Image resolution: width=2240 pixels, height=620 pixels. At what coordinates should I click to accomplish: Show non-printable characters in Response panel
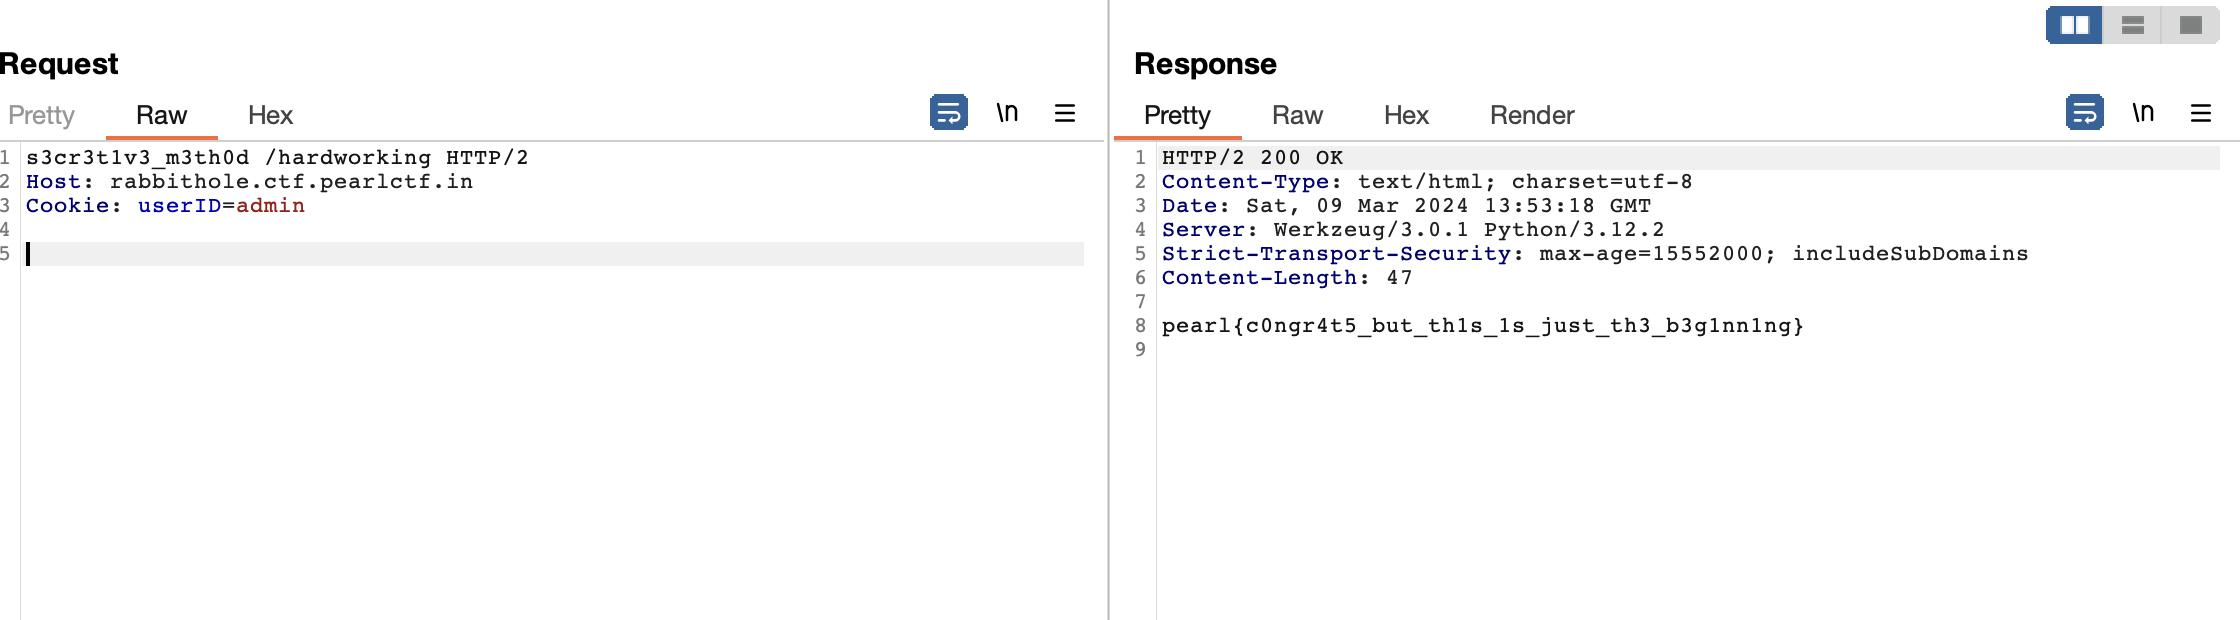click(2143, 113)
